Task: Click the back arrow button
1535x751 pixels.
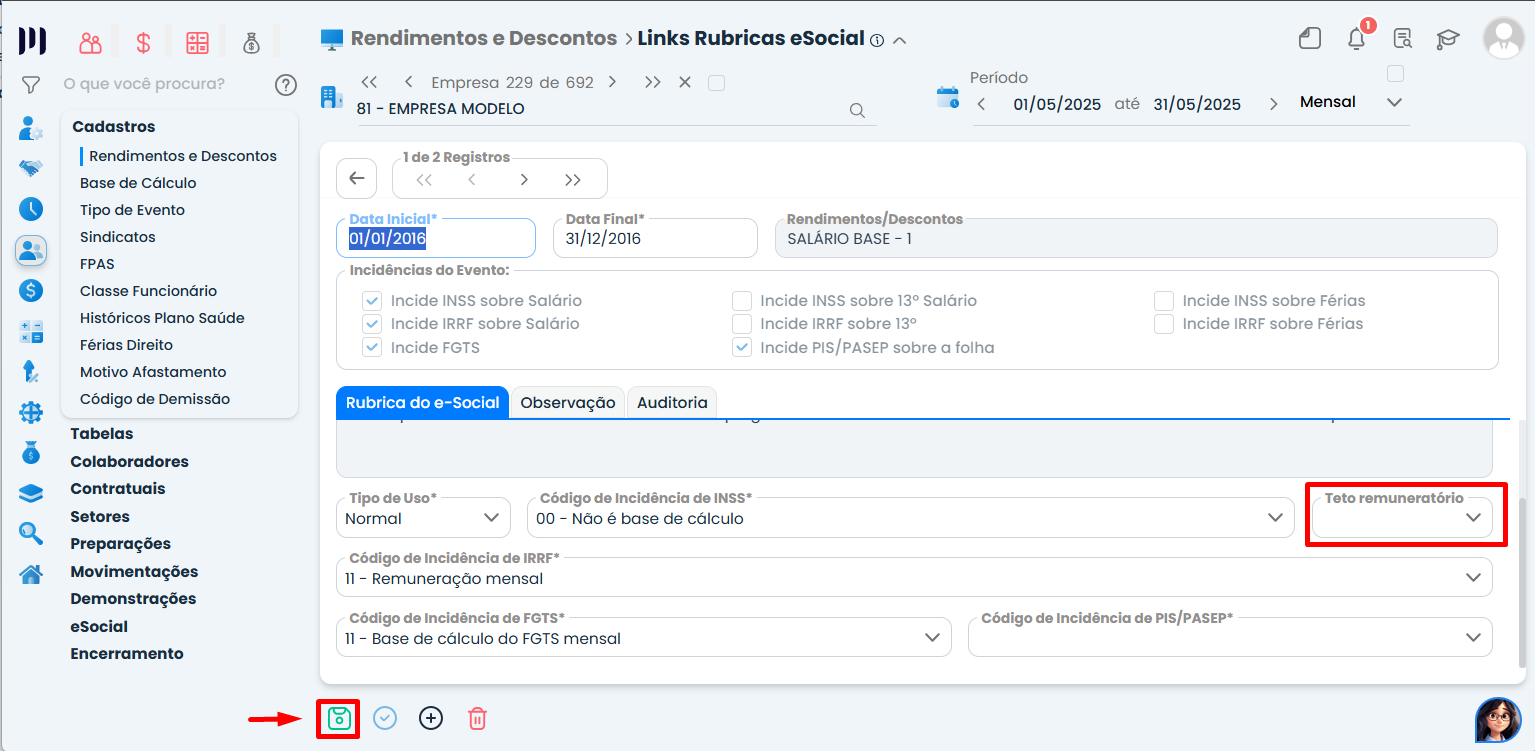Action: pyautogui.click(x=357, y=179)
